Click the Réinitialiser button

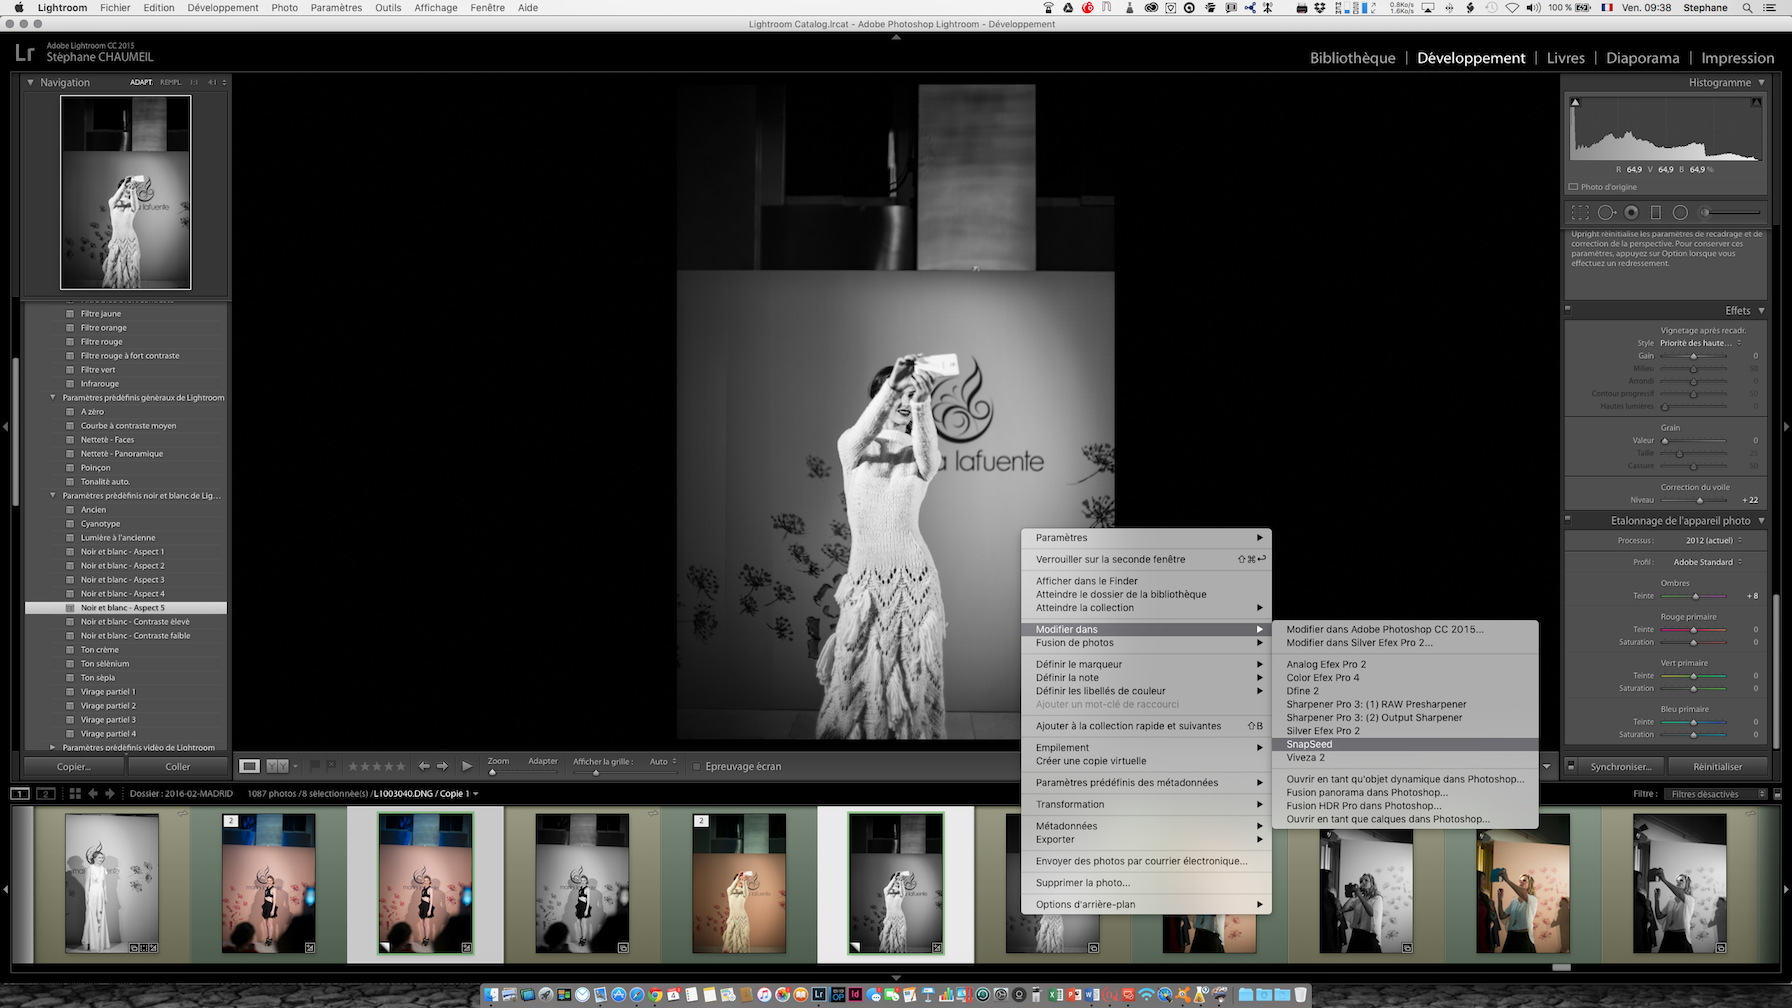tap(1717, 767)
